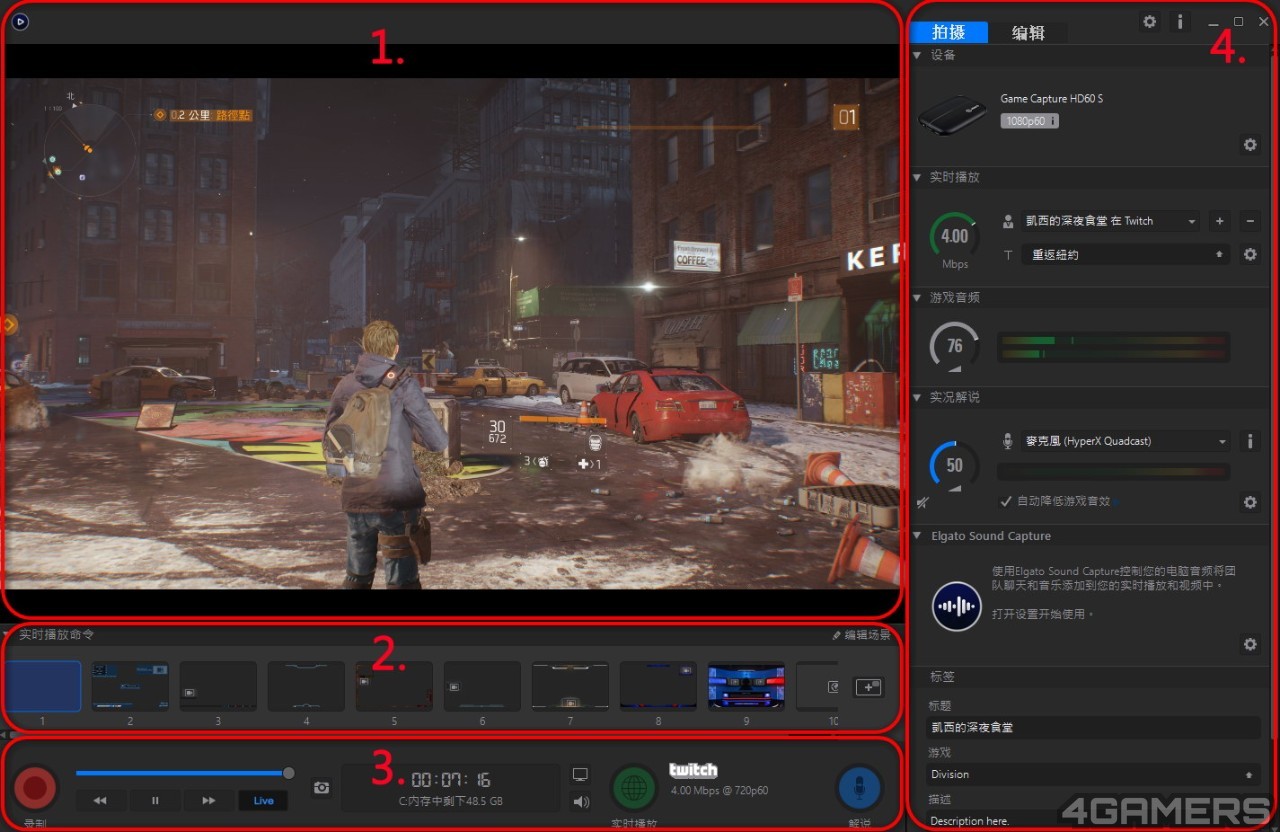This screenshot has height=832, width=1280.
Task: Collapse the 实时播放 section
Action: coord(917,177)
